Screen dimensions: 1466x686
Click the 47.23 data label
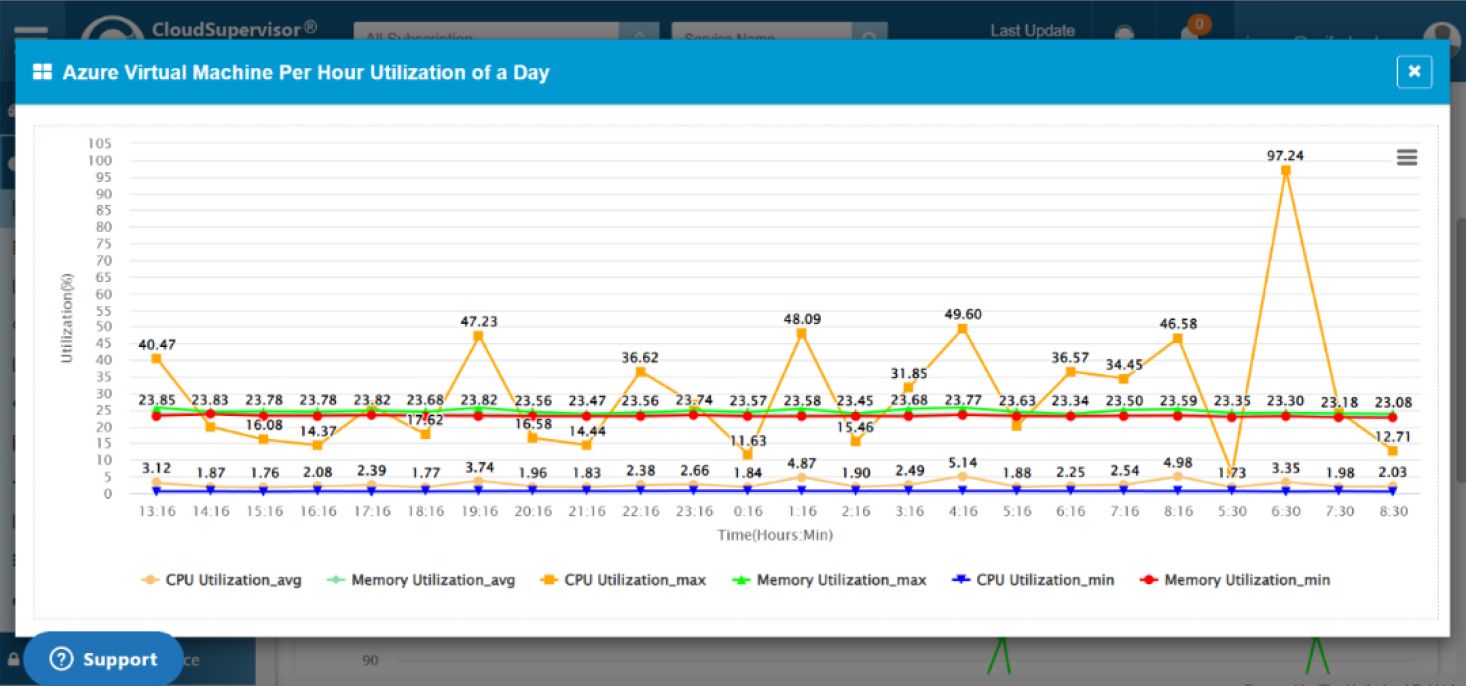click(479, 322)
